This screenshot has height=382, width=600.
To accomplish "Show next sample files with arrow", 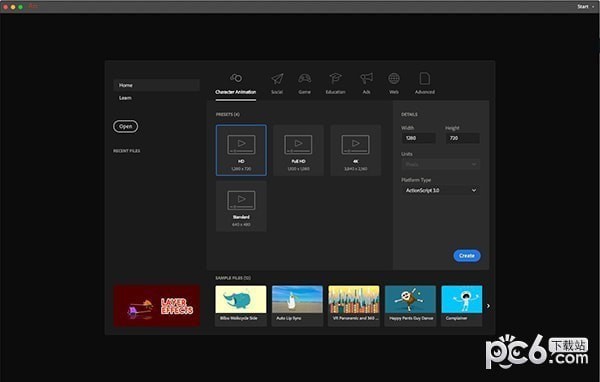I will (488, 306).
